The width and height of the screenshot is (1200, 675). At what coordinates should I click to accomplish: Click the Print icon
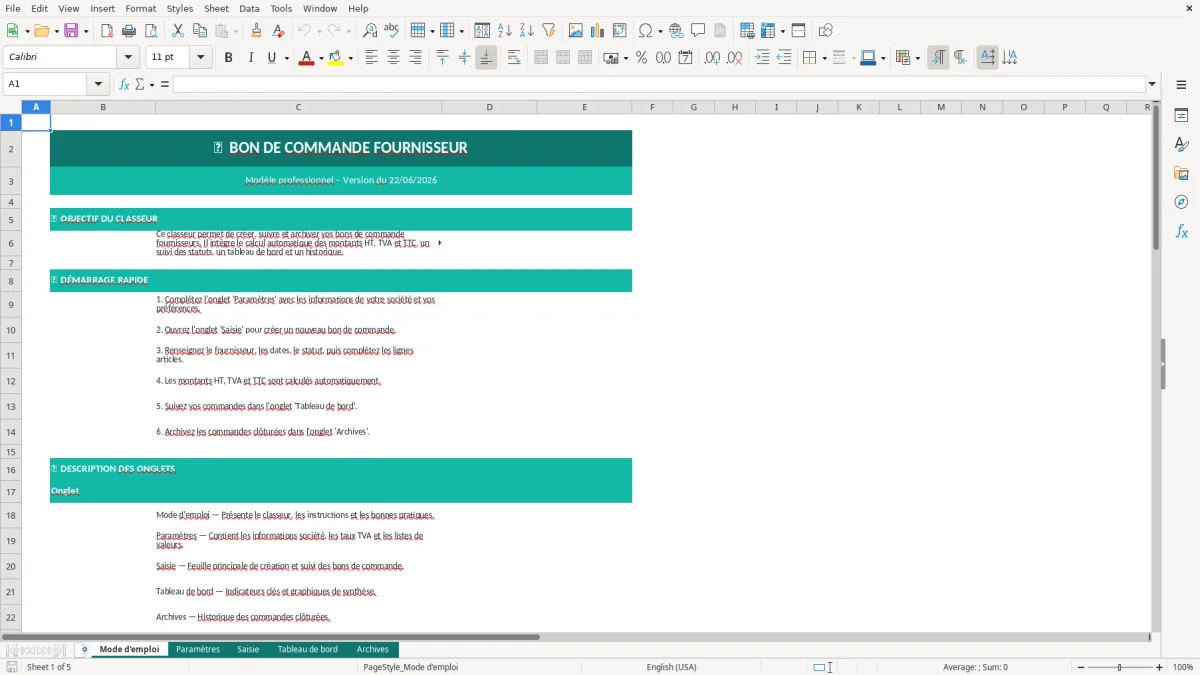129,31
